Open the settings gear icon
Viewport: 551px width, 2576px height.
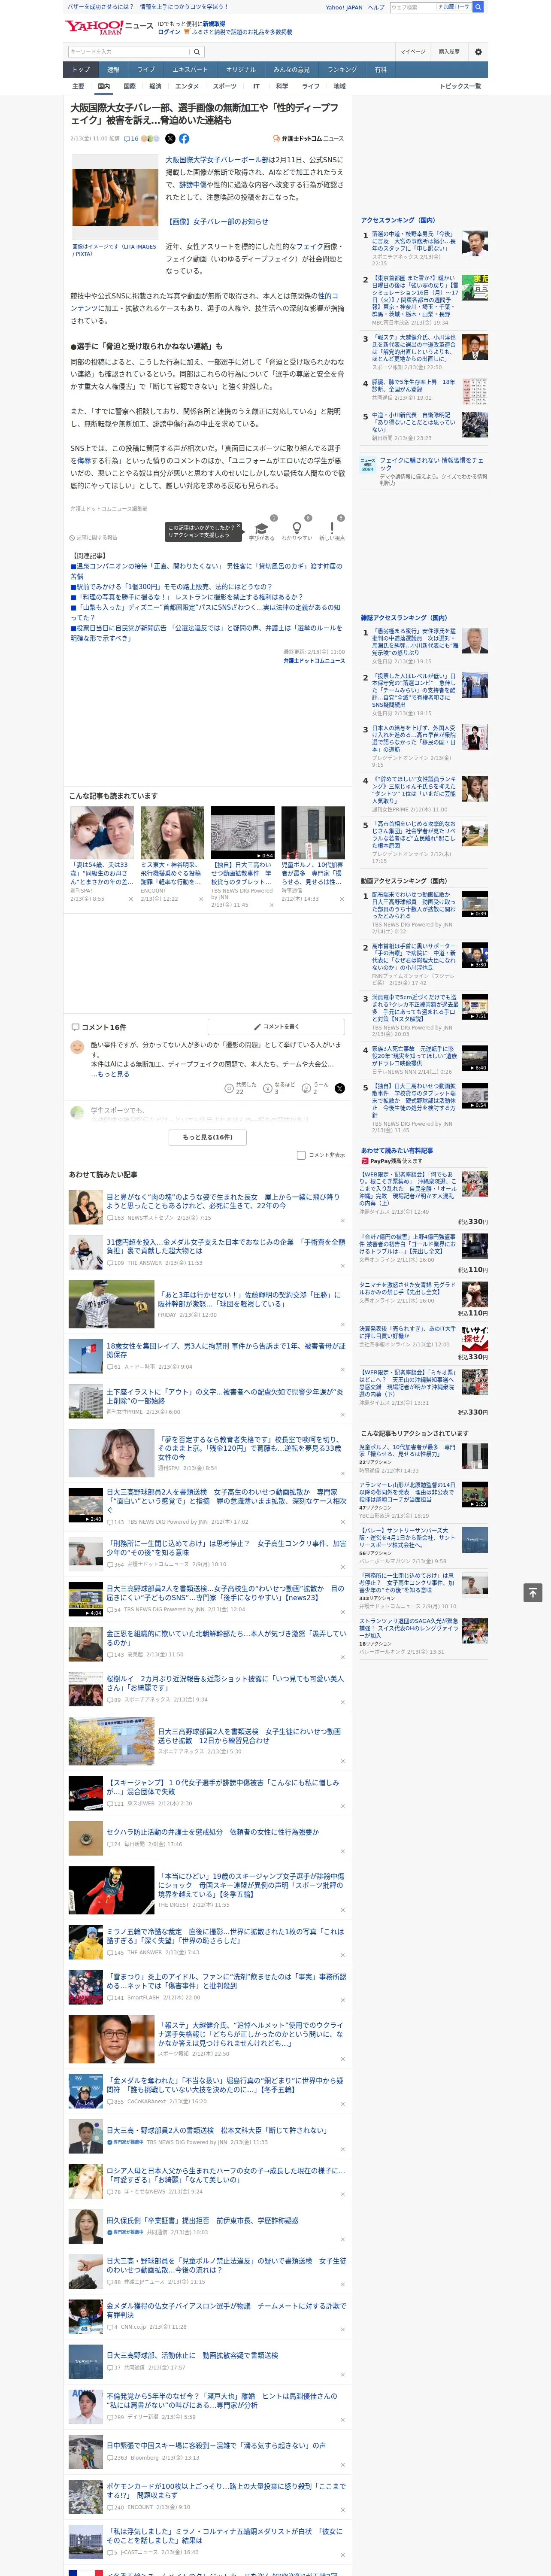[478, 51]
